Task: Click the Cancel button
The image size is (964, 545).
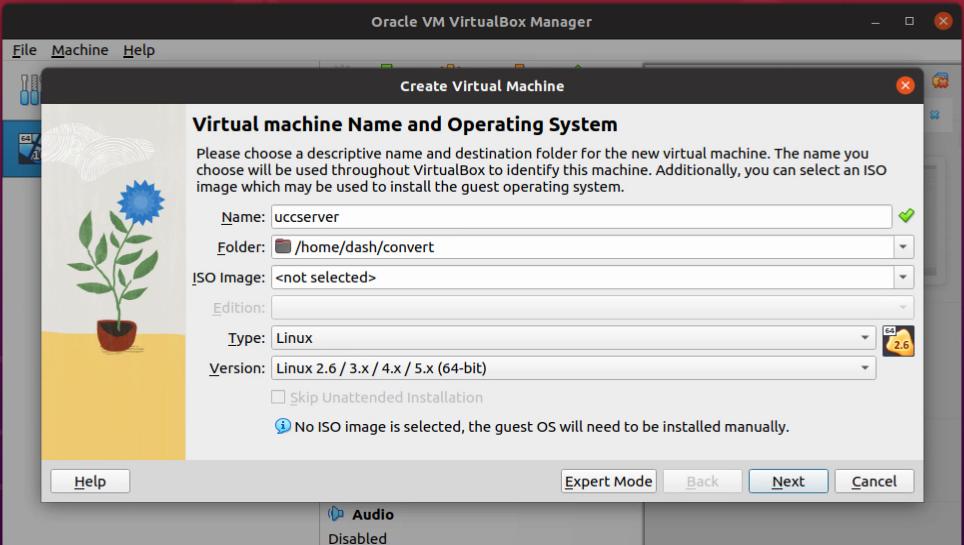Action: point(873,481)
